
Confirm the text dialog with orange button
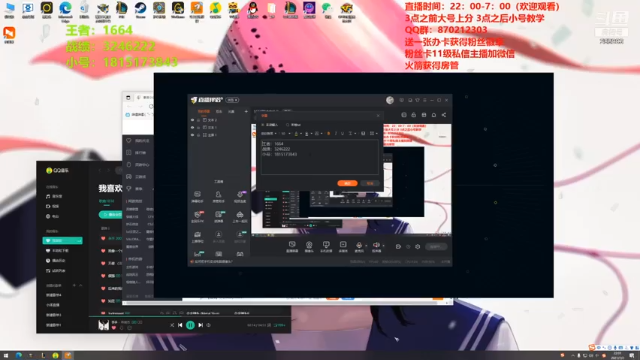click(347, 183)
